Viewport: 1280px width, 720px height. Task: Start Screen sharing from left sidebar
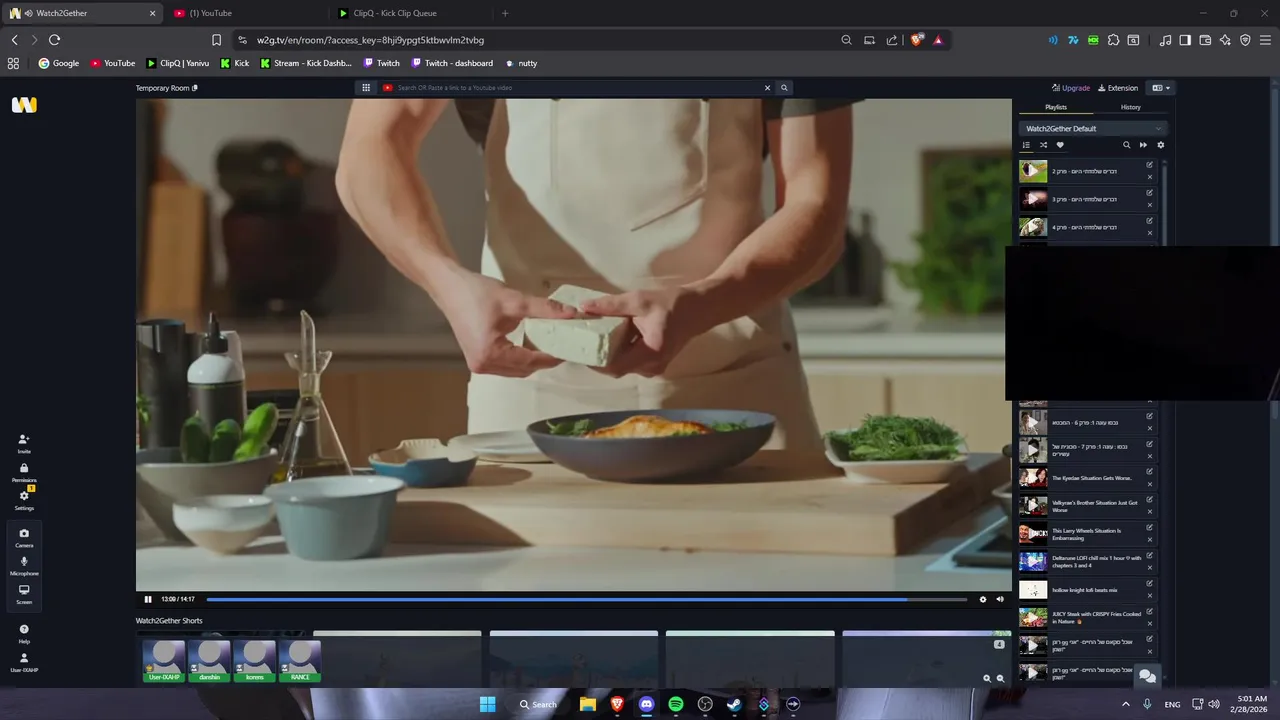click(24, 594)
